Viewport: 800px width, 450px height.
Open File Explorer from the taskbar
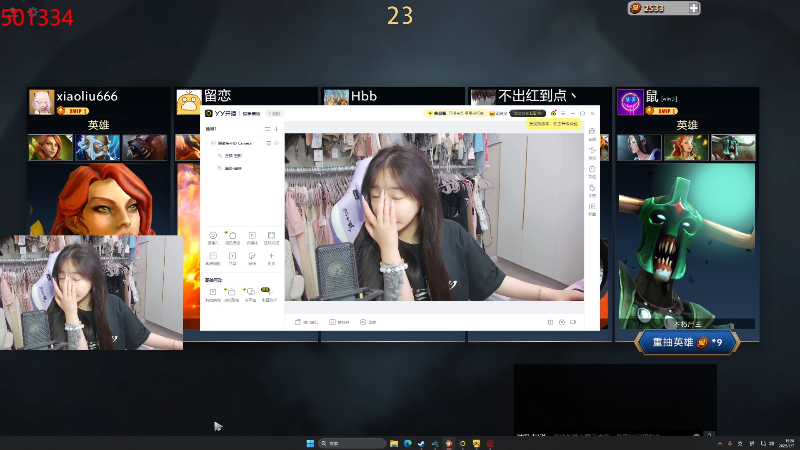[394, 443]
